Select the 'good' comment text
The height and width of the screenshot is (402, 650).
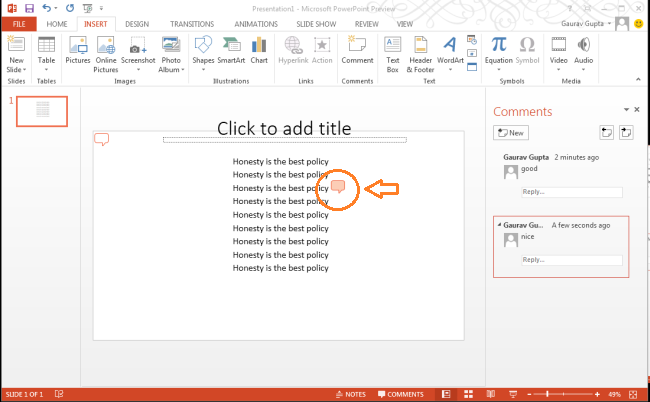click(529, 169)
